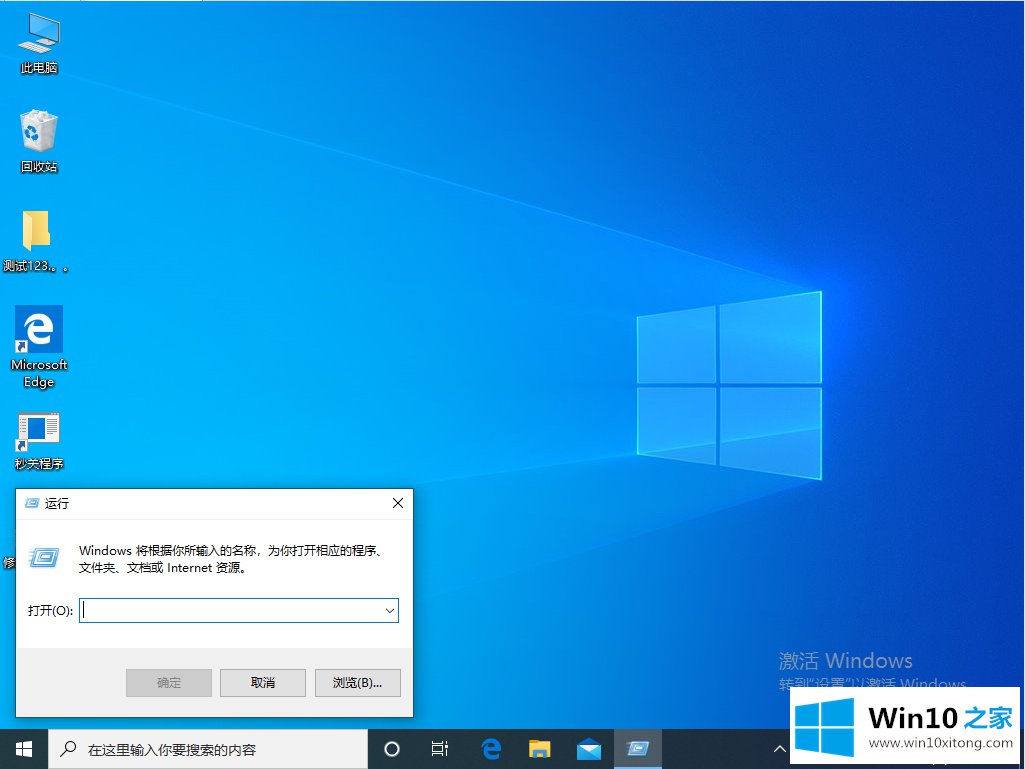The image size is (1025, 769).
Task: Select the Microsoft Edge desktop shortcut
Action: 39,347
